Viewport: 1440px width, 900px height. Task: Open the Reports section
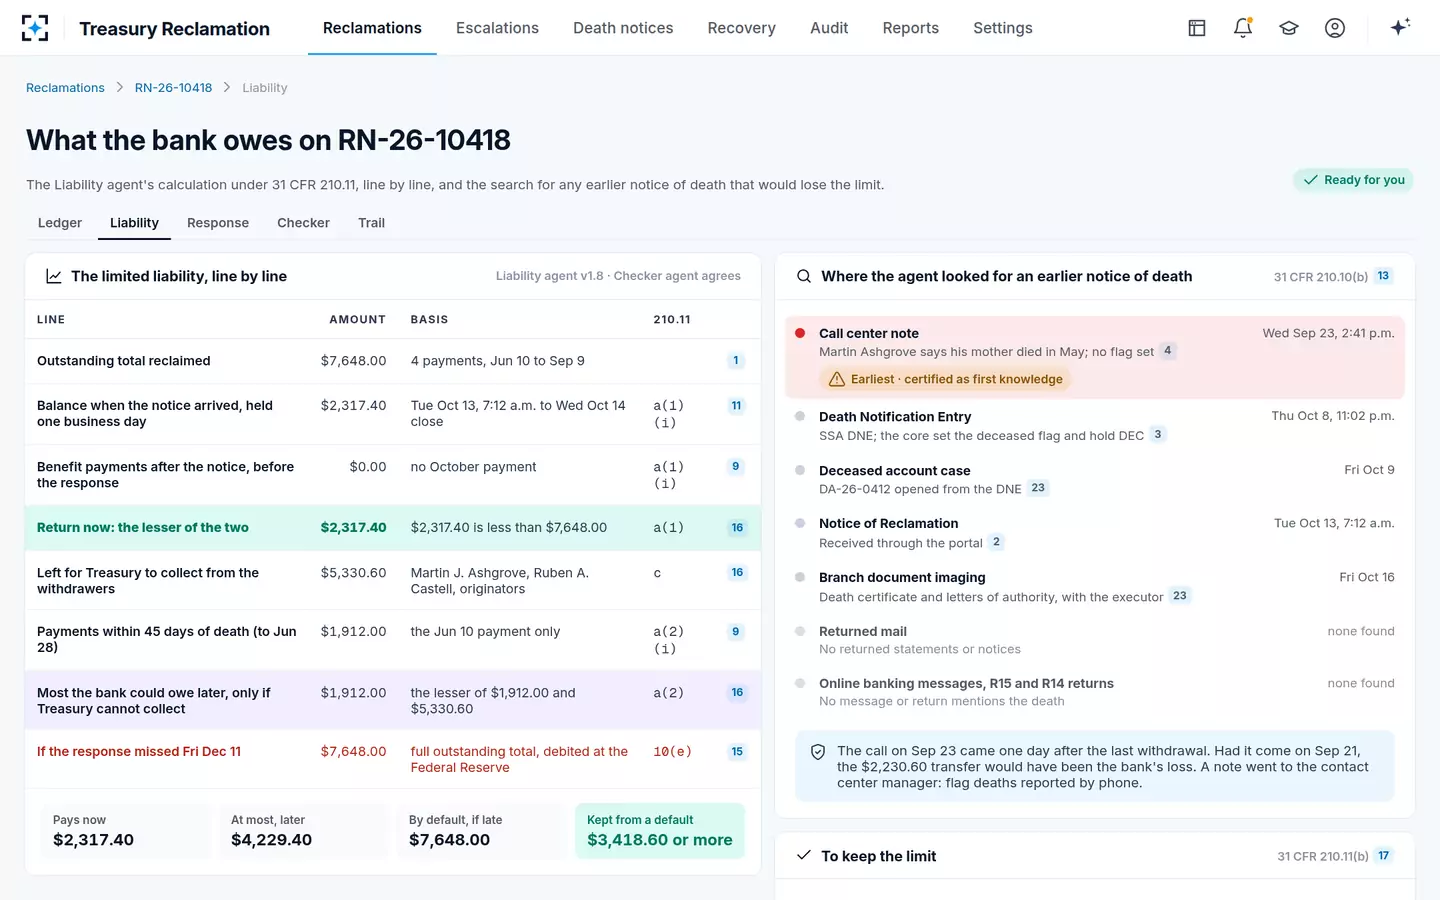point(911,28)
